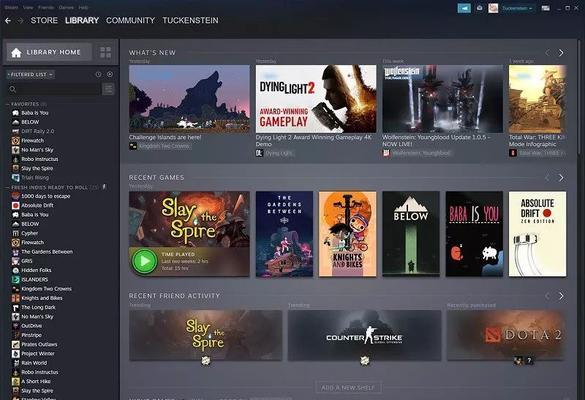Open The Gardens Between cover
This screenshot has width=585, height=400.
coord(284,234)
